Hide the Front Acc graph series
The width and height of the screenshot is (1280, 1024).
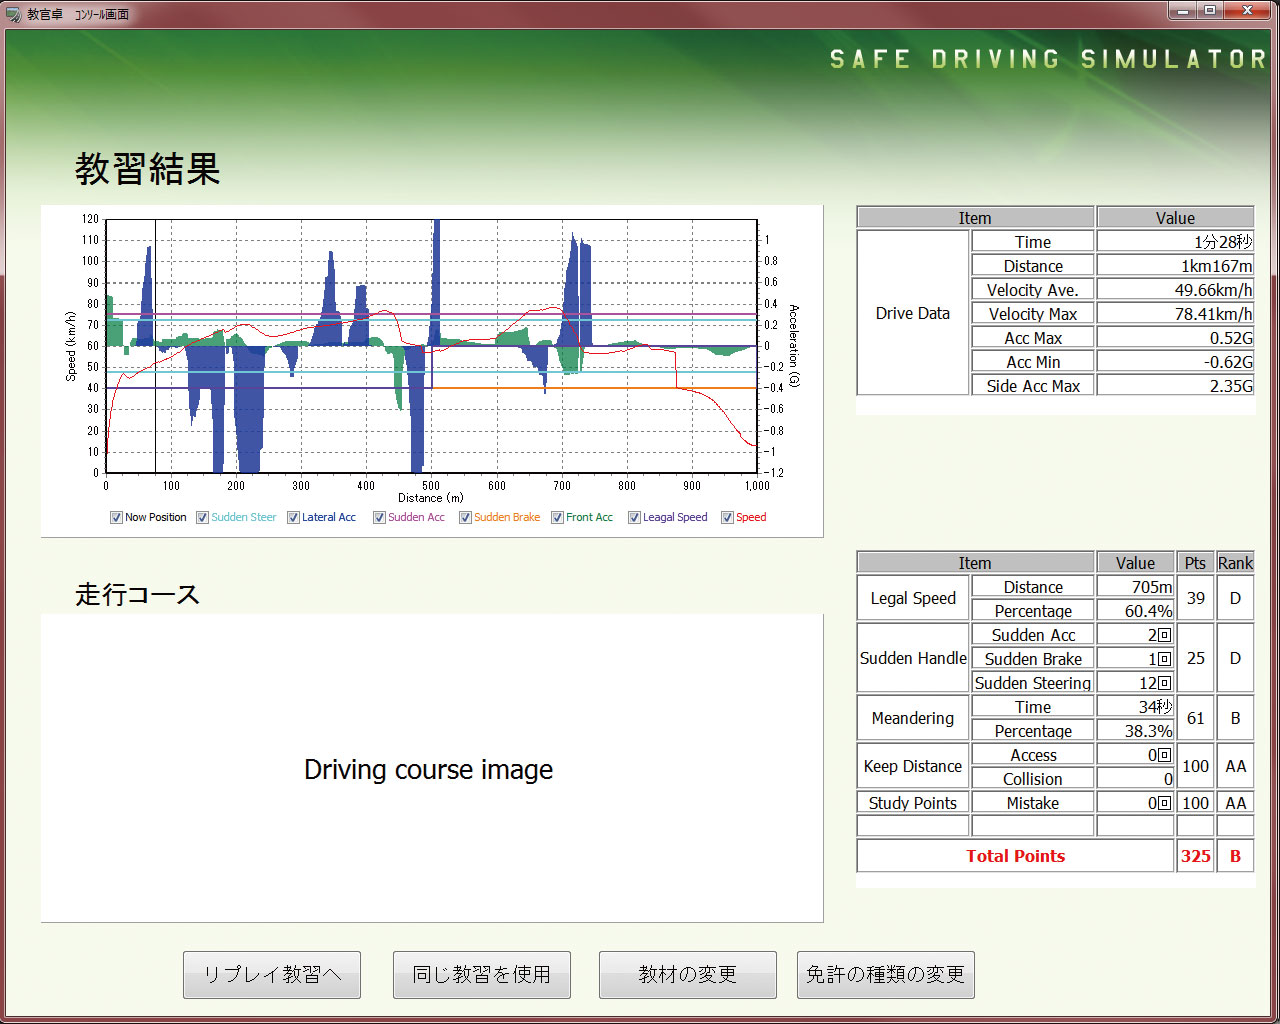[557, 517]
